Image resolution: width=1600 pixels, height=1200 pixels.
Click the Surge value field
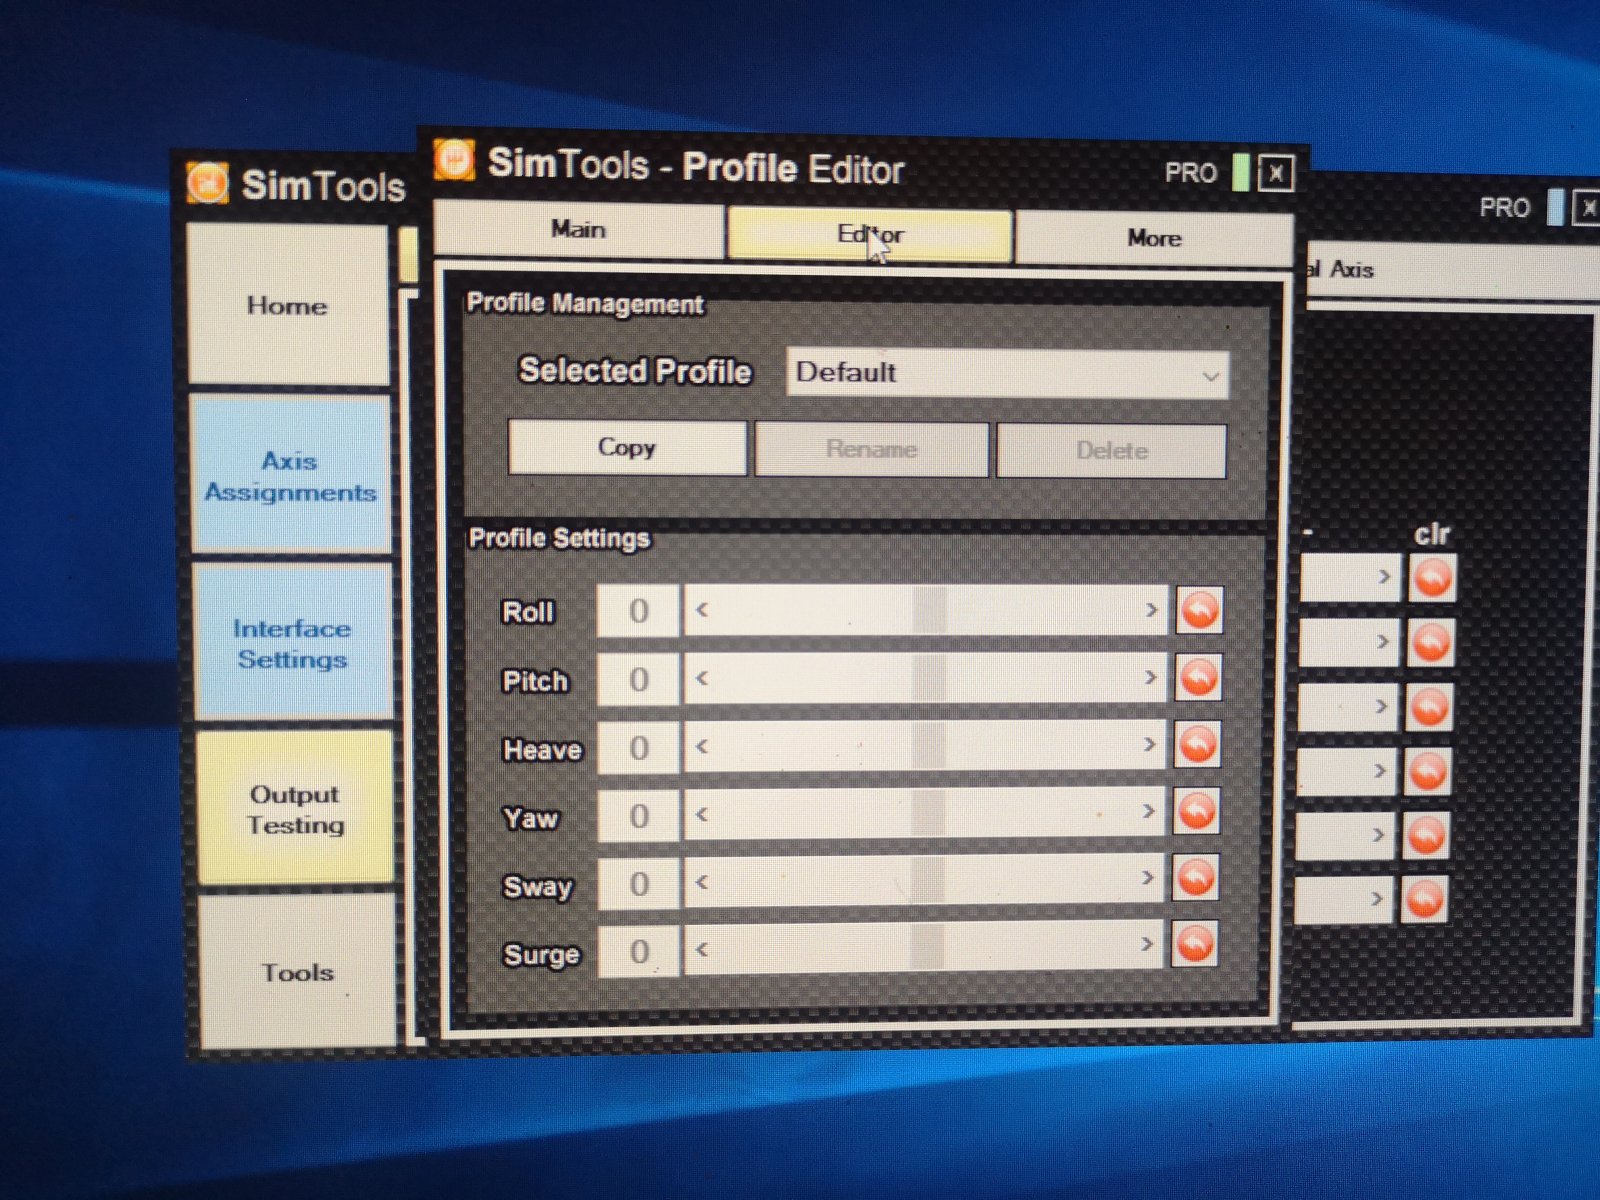pyautogui.click(x=640, y=951)
